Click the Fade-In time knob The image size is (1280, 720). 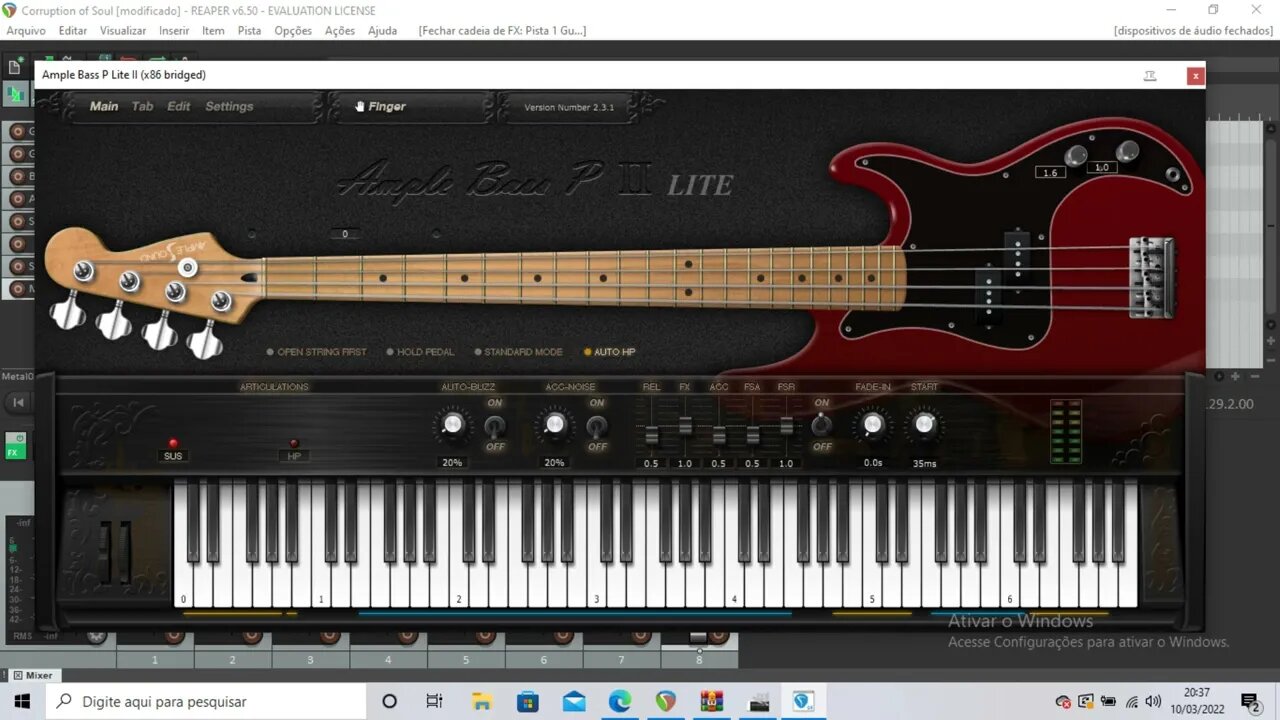(873, 425)
